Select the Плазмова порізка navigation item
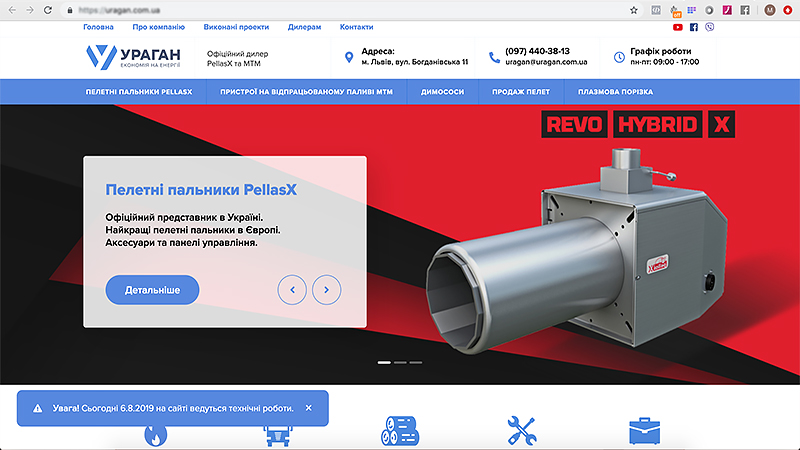This screenshot has height=450, width=800. click(615, 92)
